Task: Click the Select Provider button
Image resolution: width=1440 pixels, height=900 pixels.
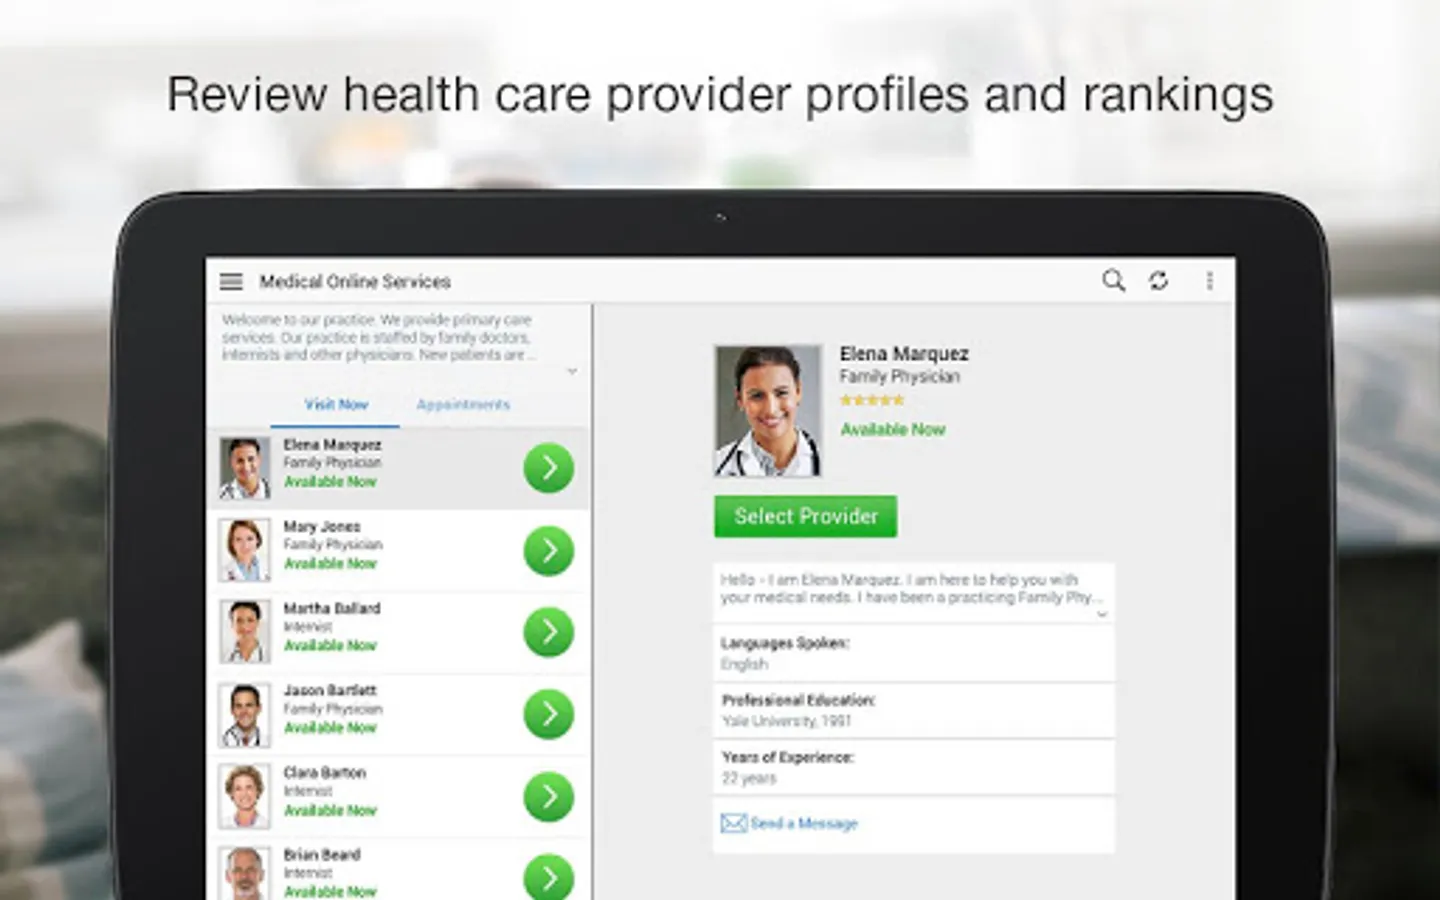Action: (805, 516)
